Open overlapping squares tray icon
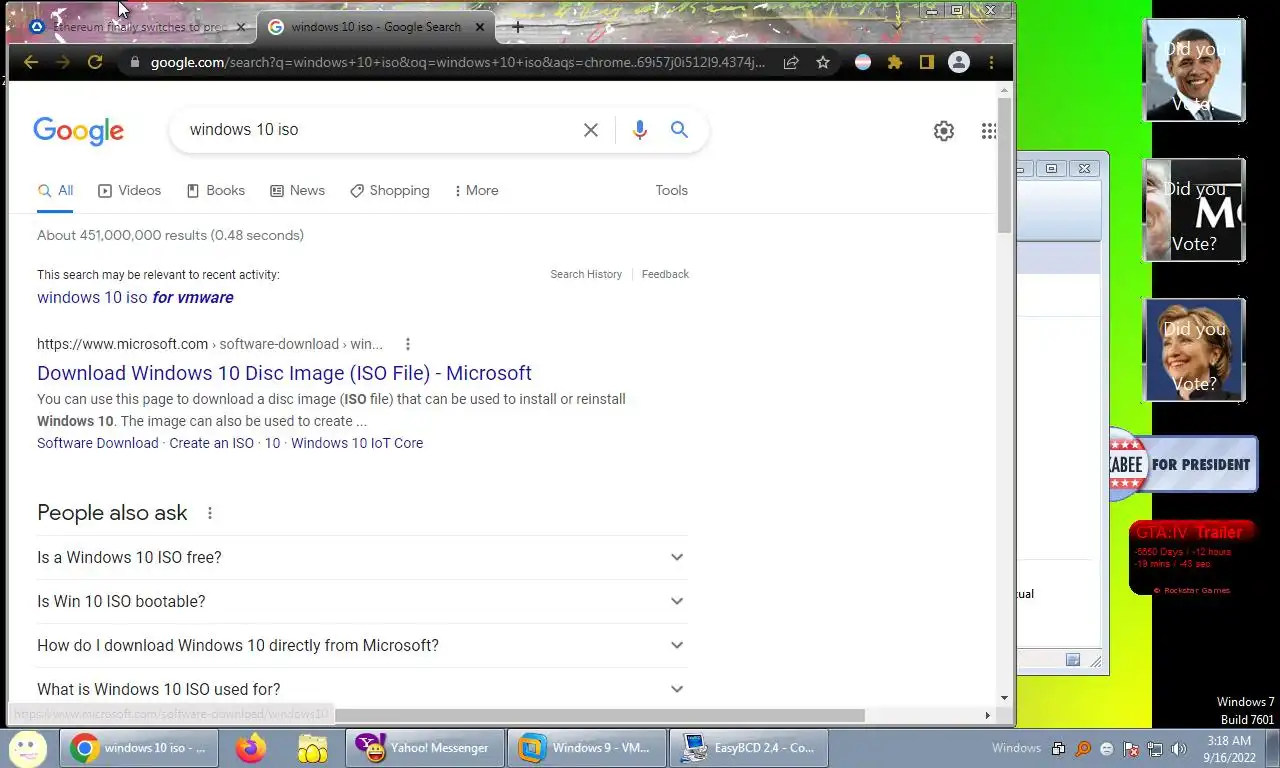The height and width of the screenshot is (768, 1280). [x=1059, y=748]
